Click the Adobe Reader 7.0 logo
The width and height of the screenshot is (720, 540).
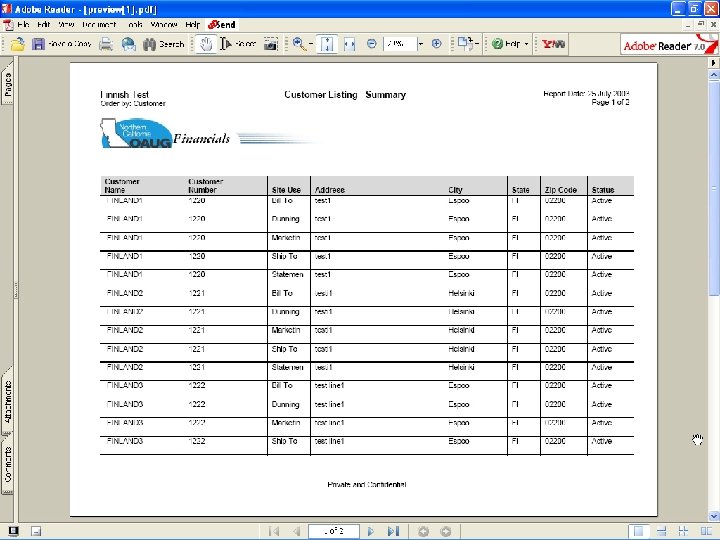click(x=669, y=45)
